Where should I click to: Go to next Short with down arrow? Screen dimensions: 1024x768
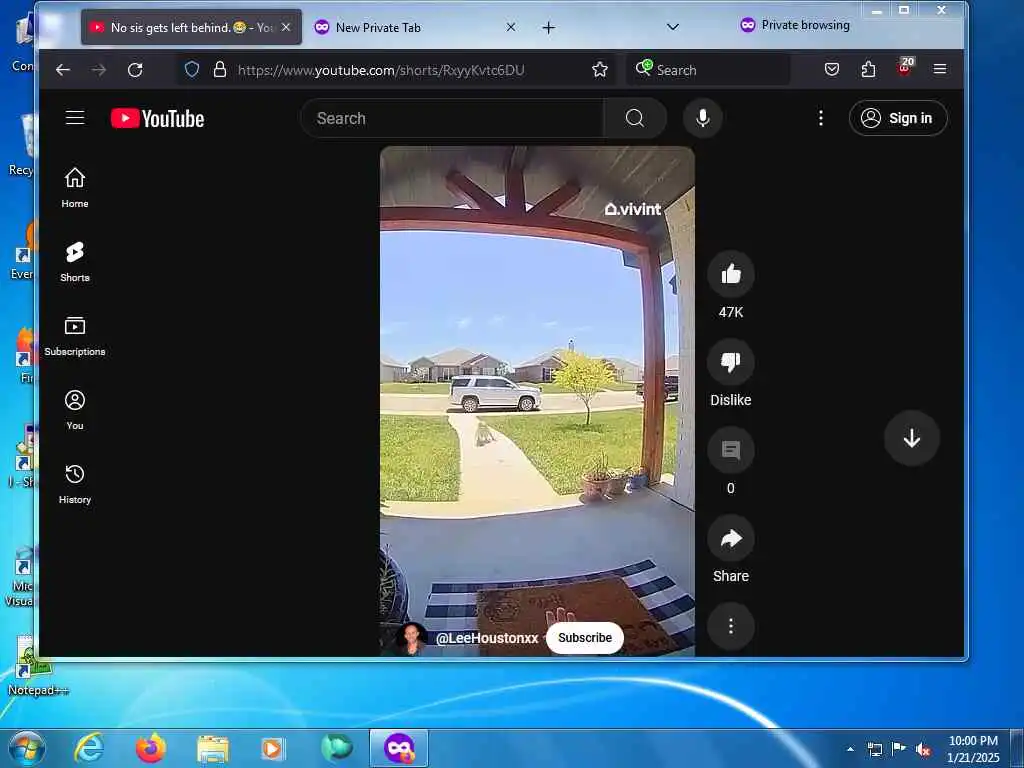[912, 438]
